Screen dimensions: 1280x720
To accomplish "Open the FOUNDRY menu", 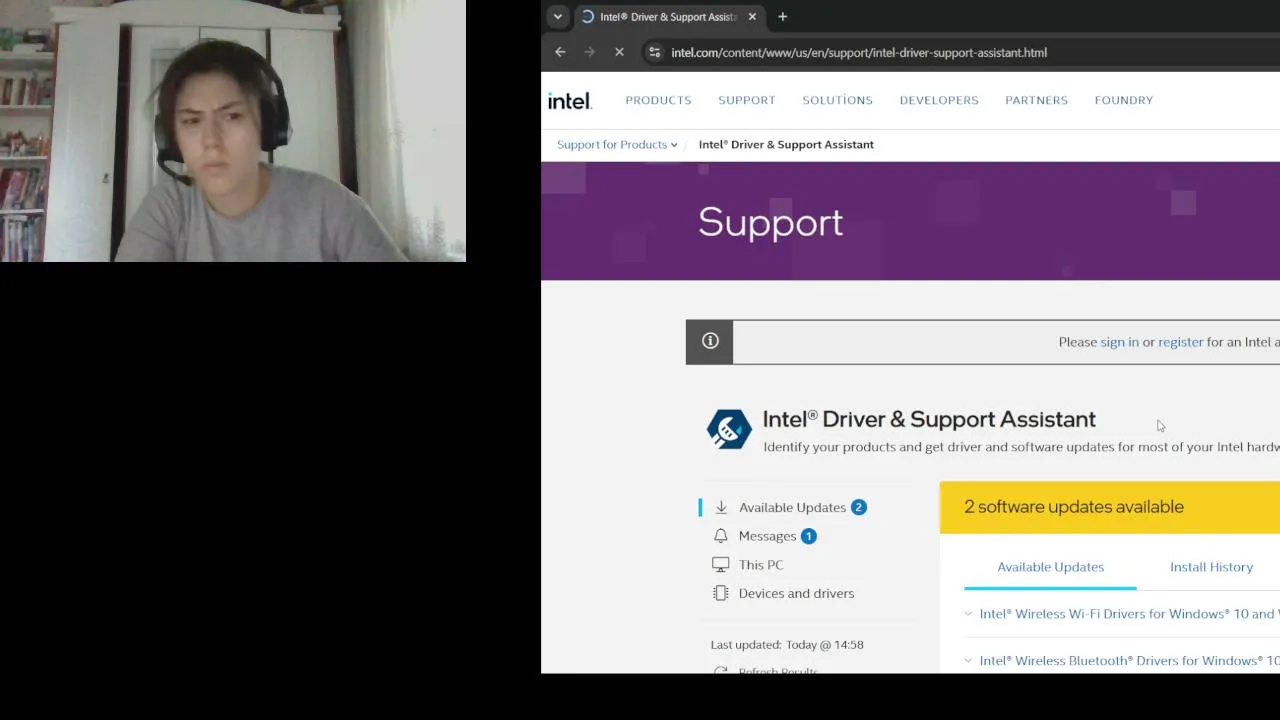I will tap(1124, 100).
